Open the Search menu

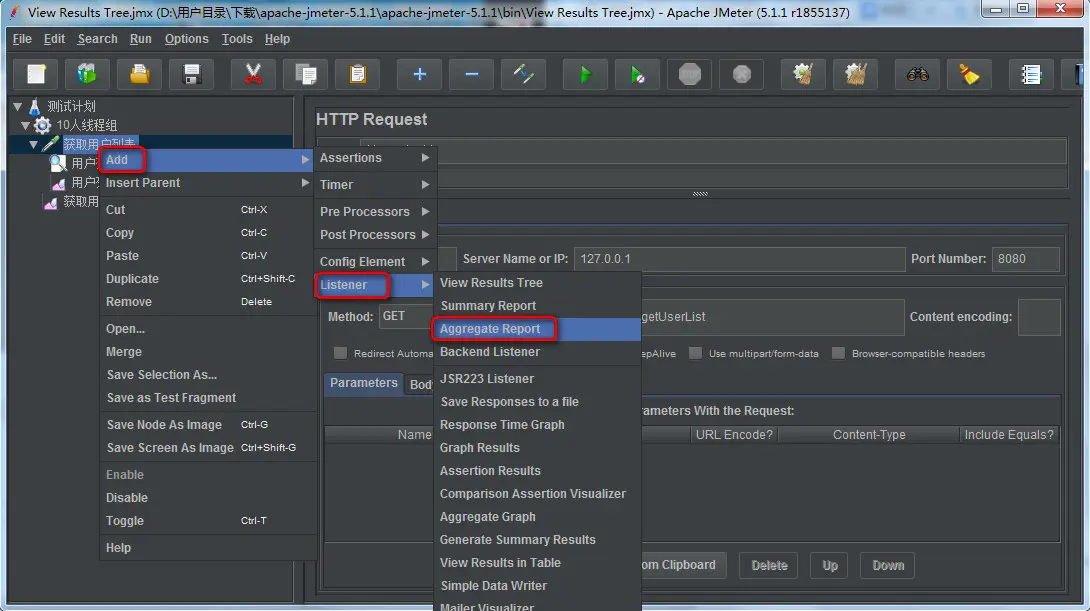click(x=97, y=39)
